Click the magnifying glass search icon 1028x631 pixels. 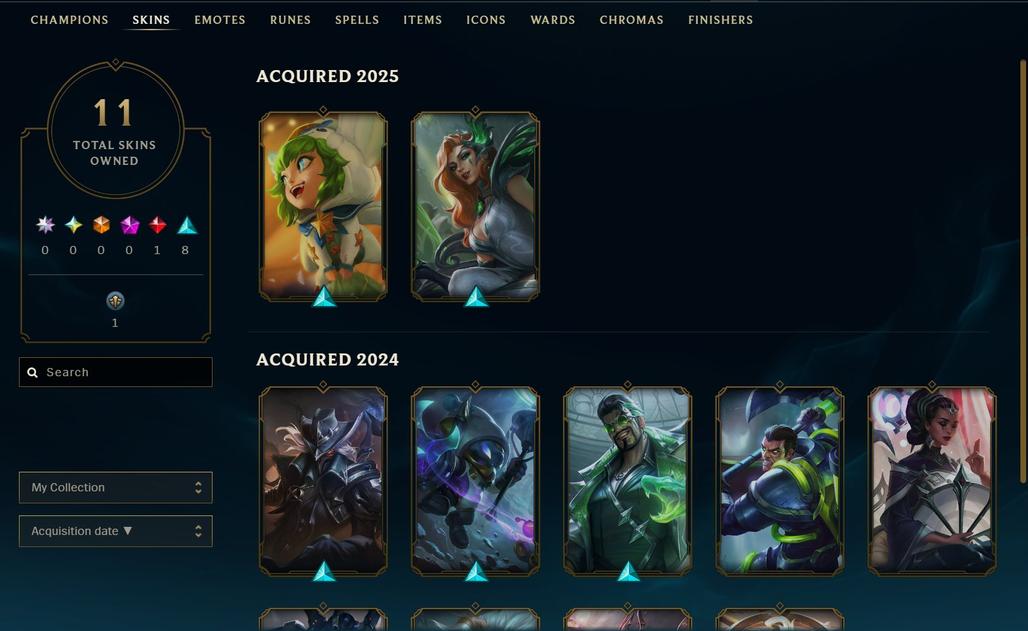click(32, 373)
